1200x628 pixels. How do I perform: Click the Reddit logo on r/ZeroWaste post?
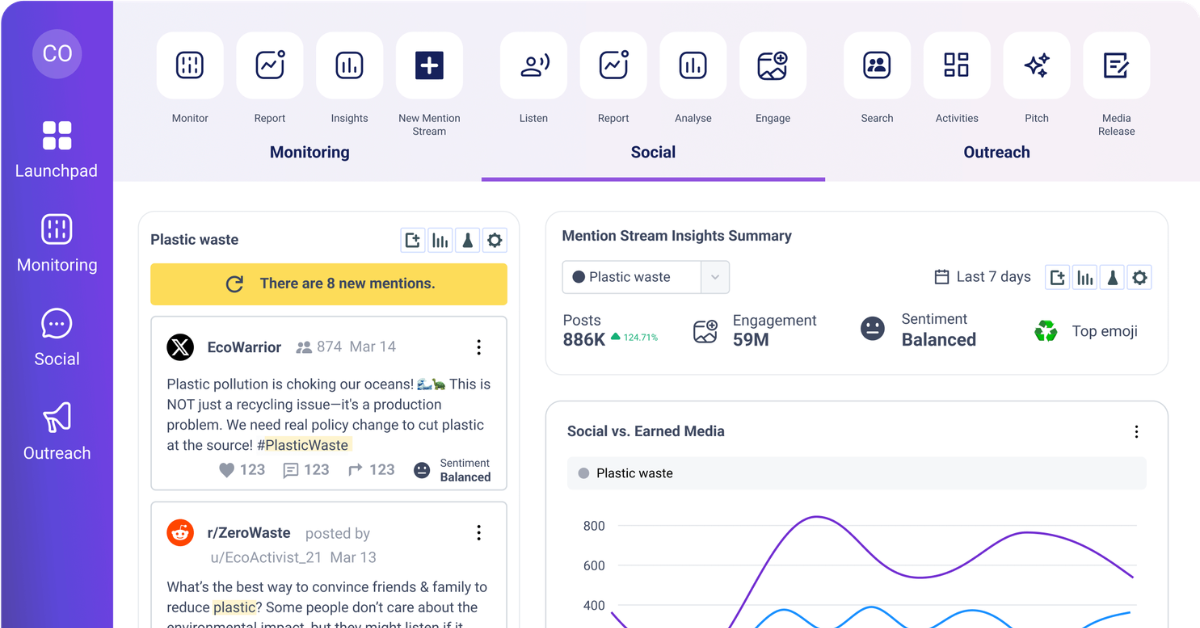pos(180,533)
